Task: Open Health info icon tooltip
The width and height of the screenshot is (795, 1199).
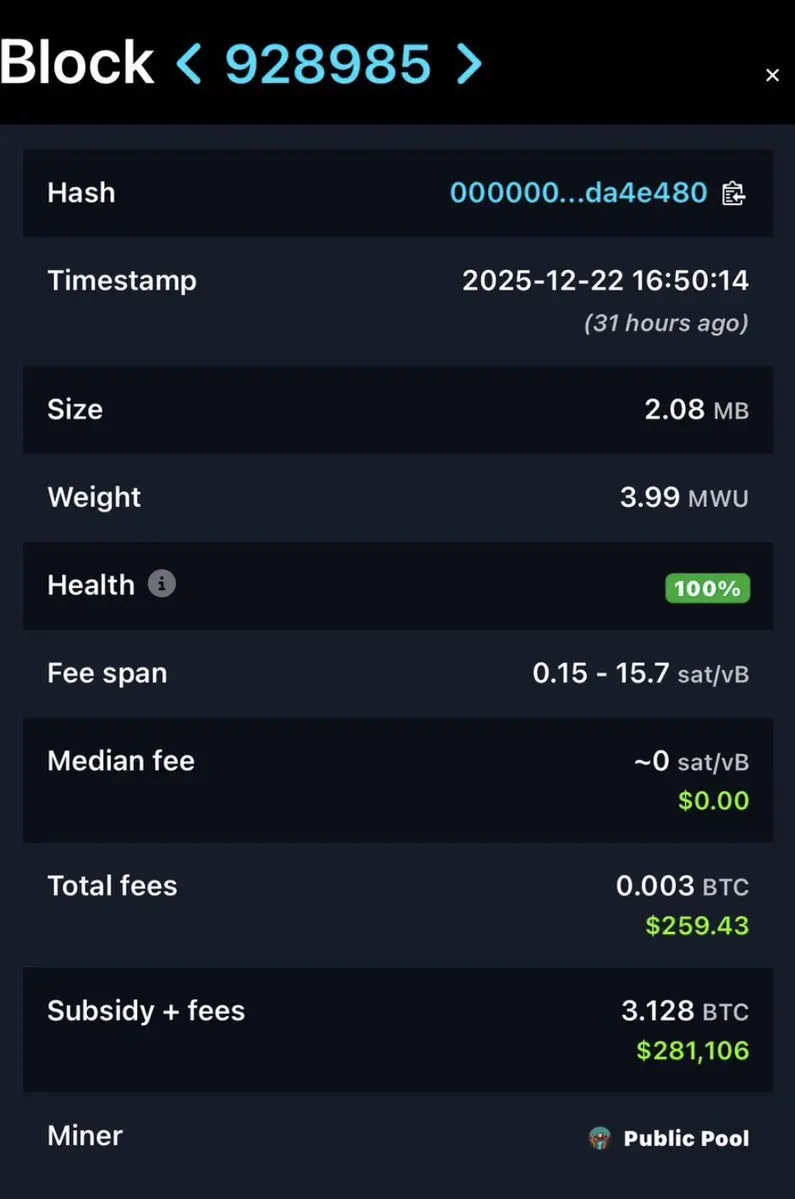Action: pyautogui.click(x=161, y=583)
